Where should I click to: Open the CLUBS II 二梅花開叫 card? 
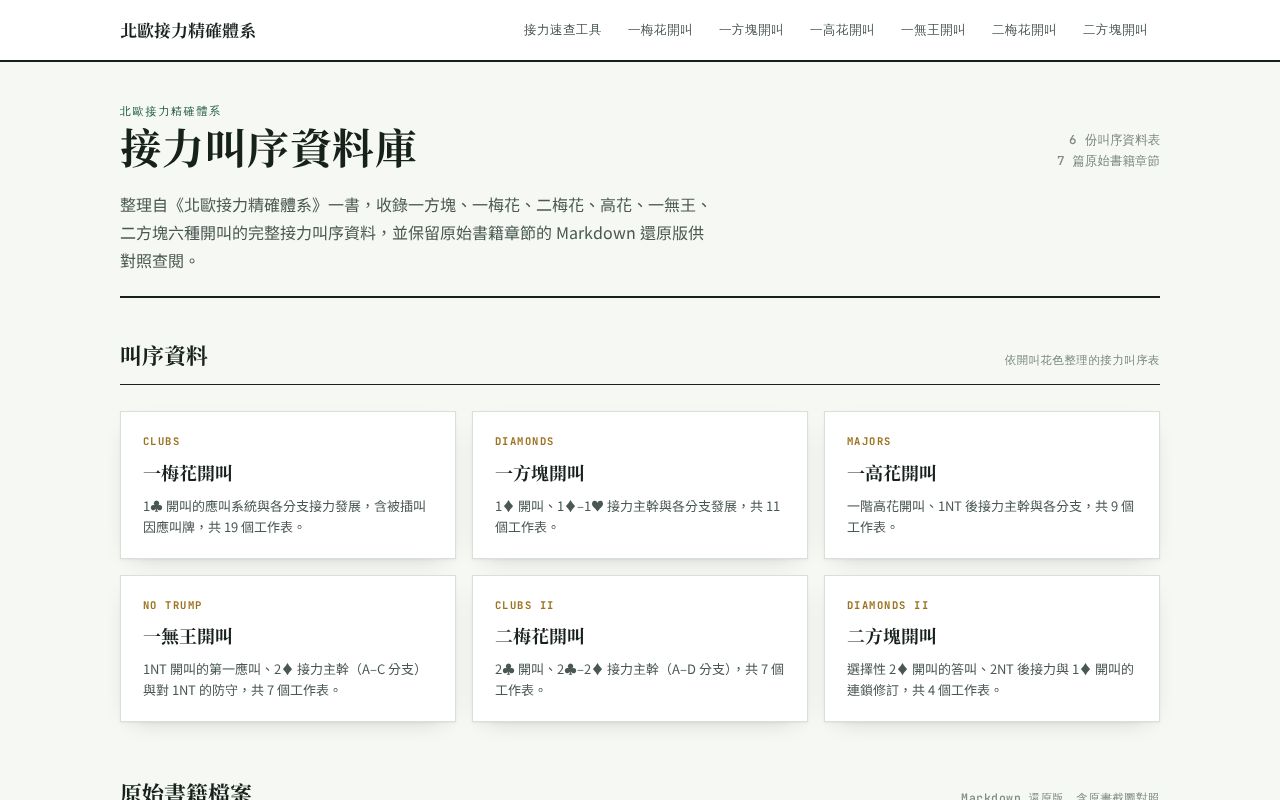(640, 648)
